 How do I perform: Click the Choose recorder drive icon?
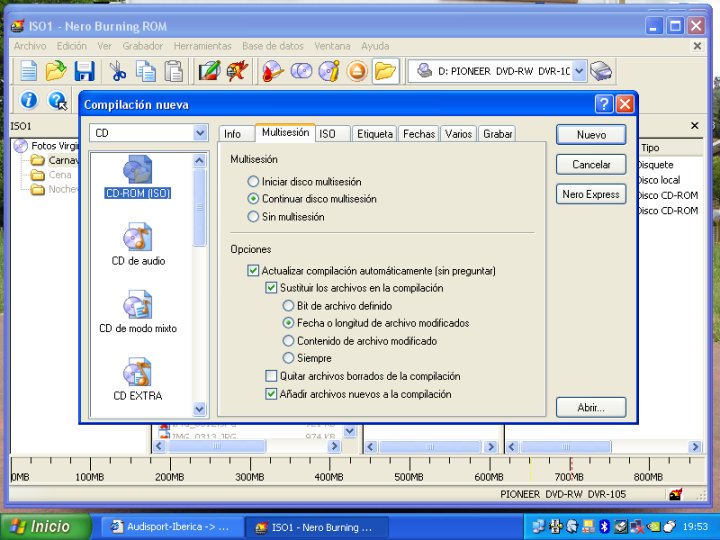click(x=601, y=71)
